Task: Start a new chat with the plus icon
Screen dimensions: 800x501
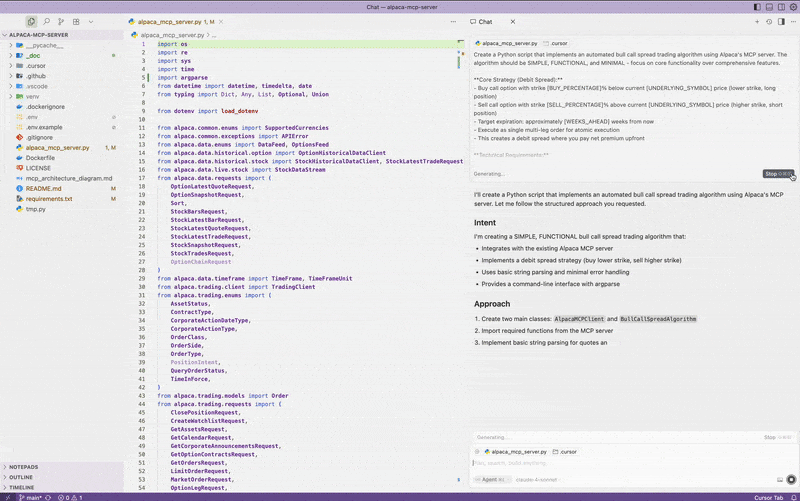Action: 757,22
